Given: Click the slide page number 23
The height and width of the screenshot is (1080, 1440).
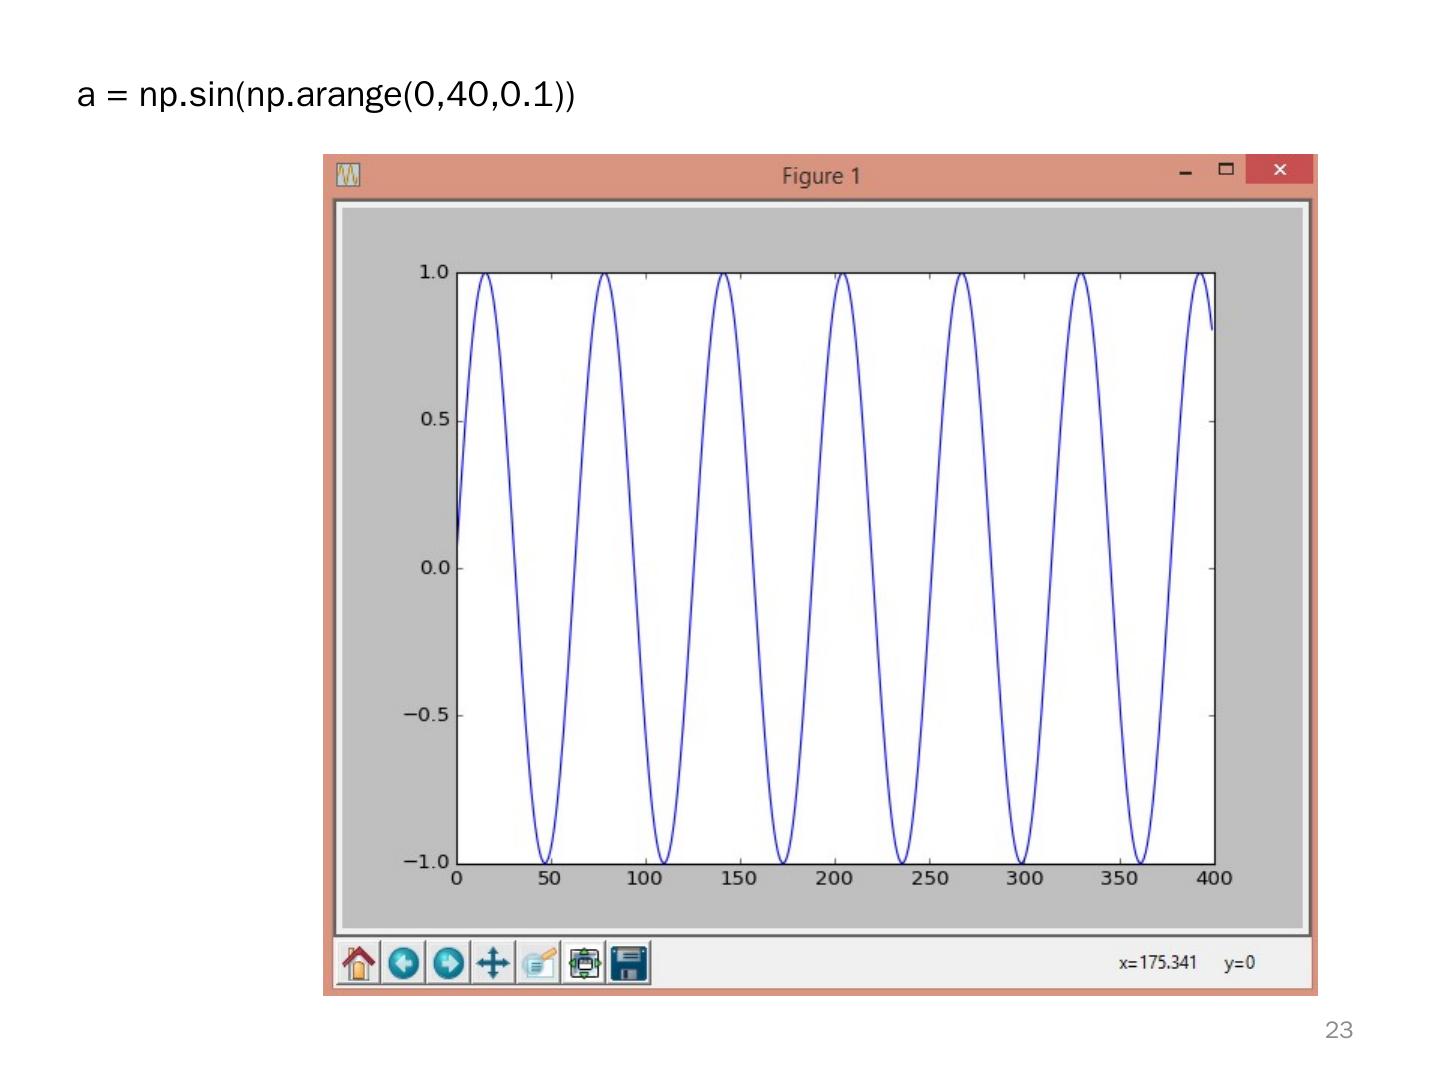Looking at the screenshot, I should (x=1338, y=1030).
